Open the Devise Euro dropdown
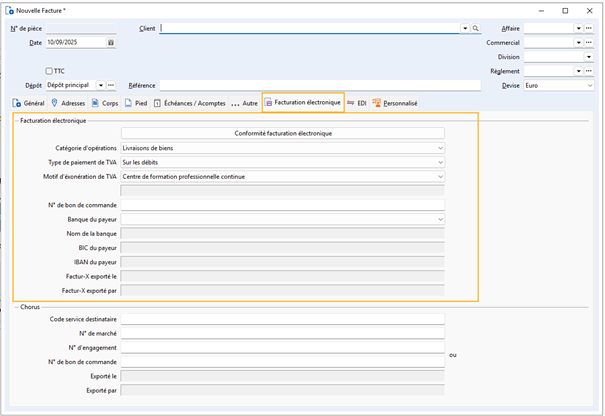The height and width of the screenshot is (416, 605). pyautogui.click(x=589, y=86)
